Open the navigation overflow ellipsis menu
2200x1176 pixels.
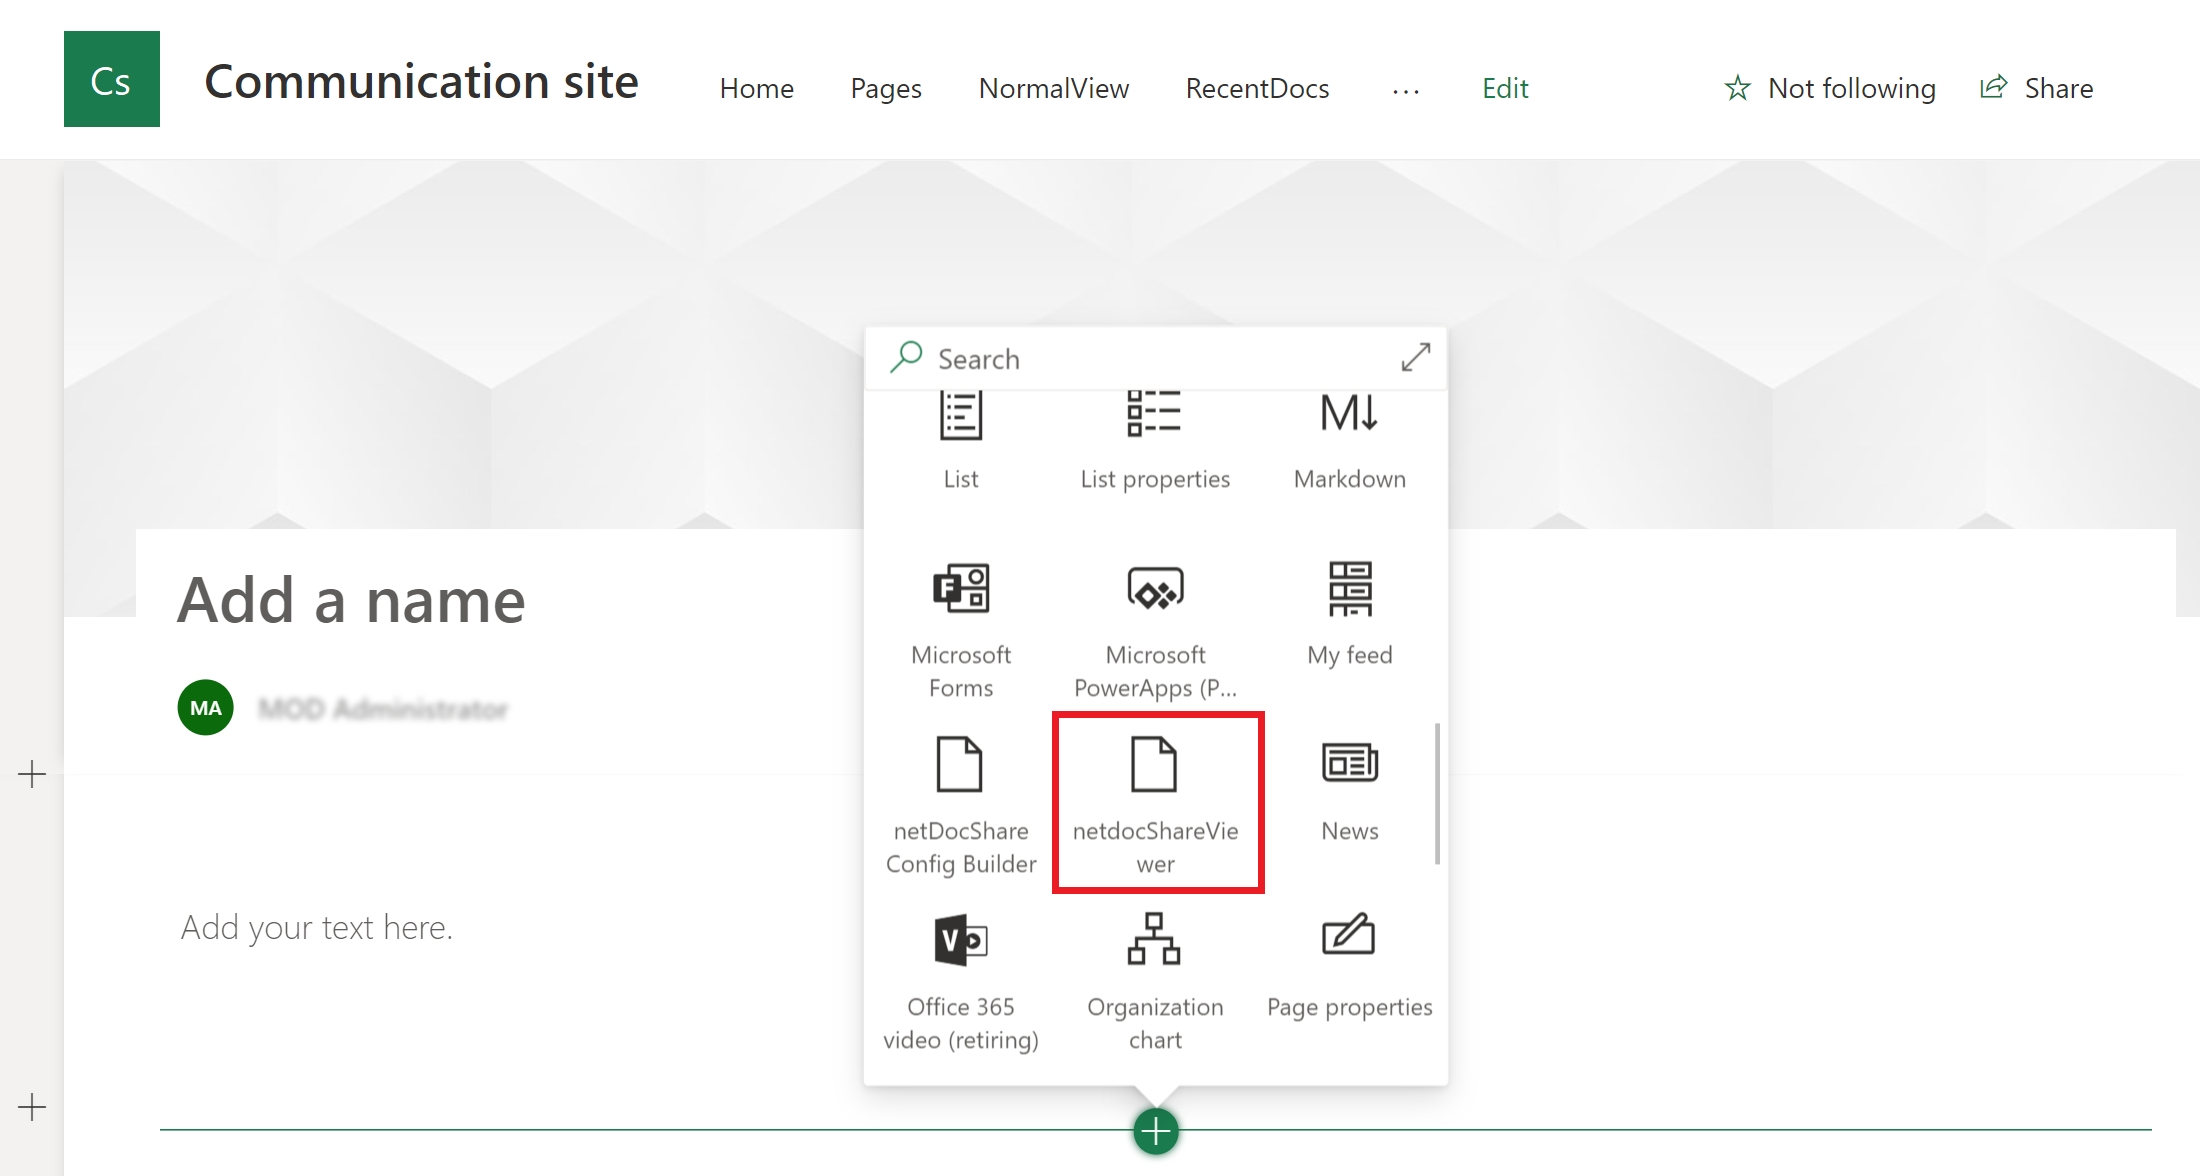1406,90
